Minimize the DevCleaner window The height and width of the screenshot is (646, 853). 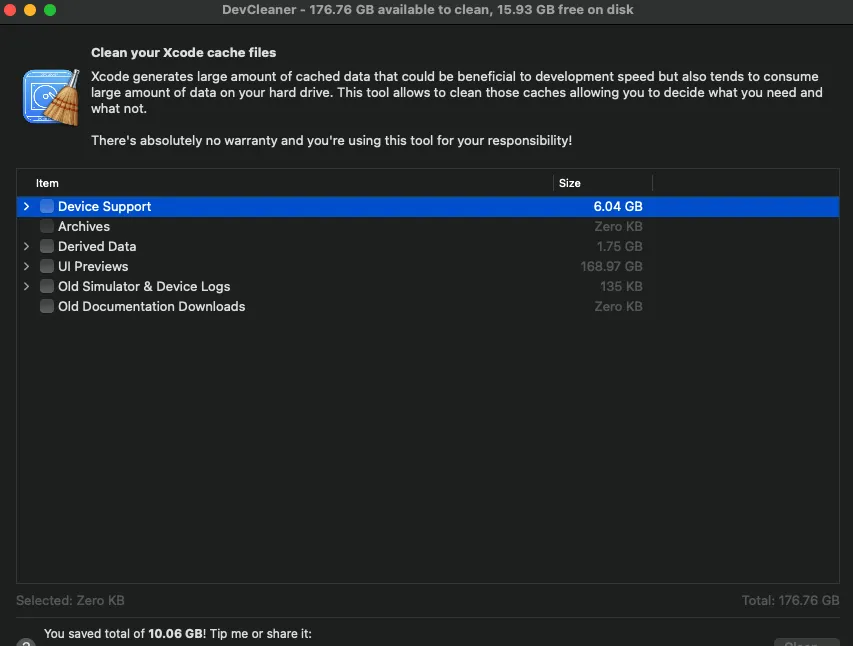(30, 10)
